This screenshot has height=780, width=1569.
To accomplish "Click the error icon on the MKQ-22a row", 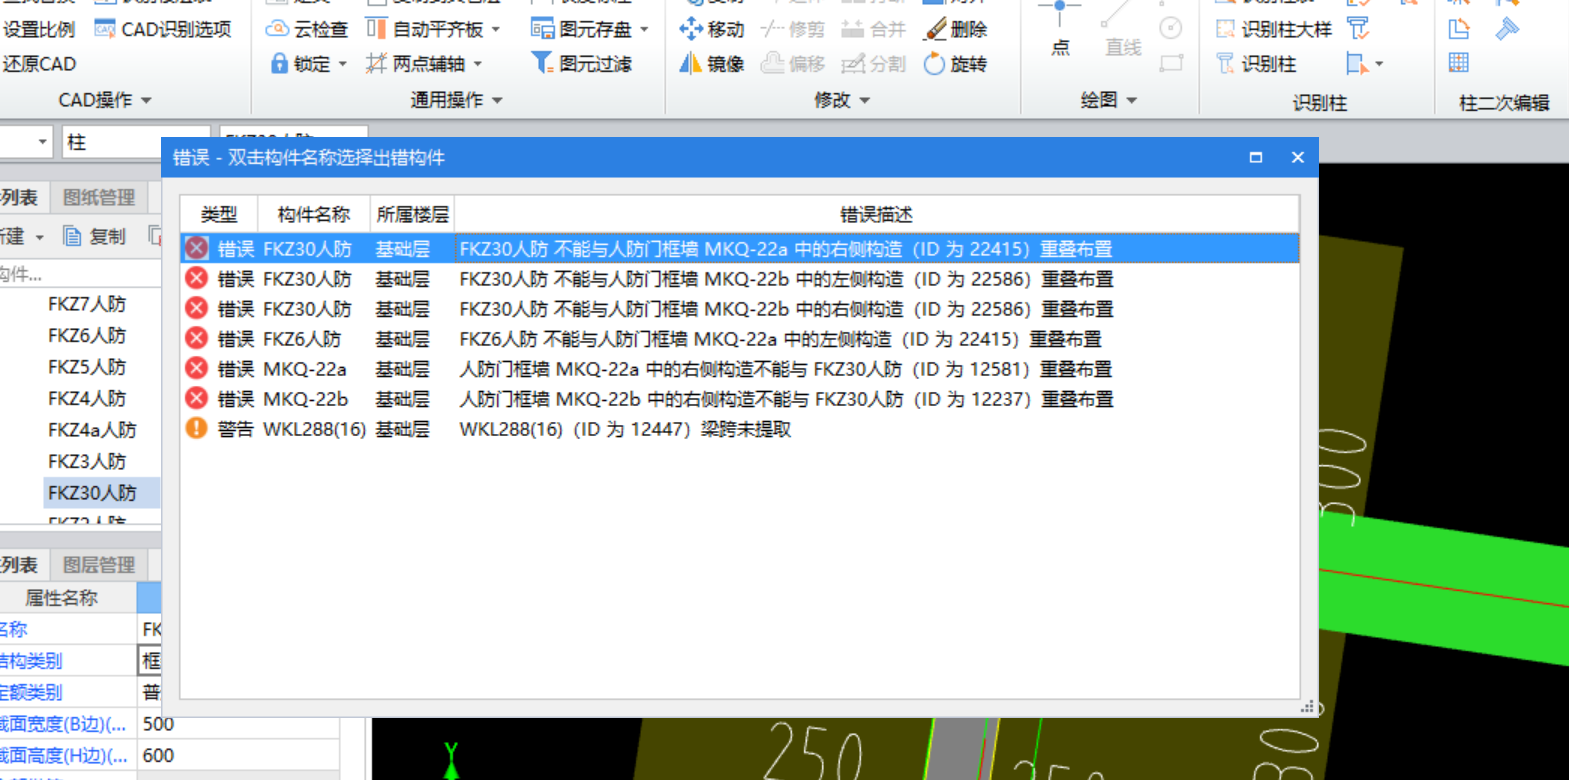I will [197, 368].
